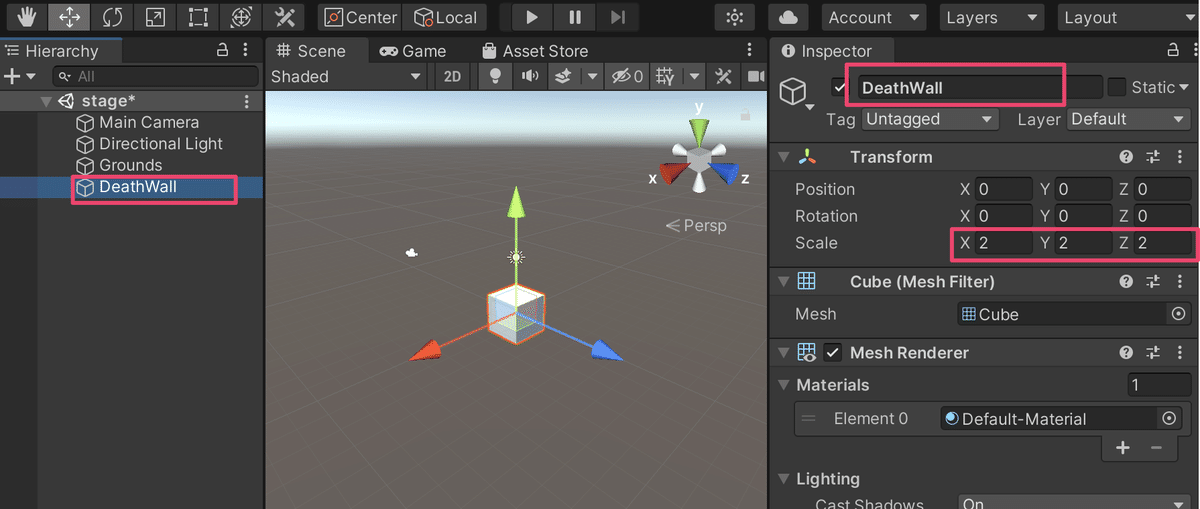
Task: Open the Layer Default dropdown
Action: [x=1128, y=119]
